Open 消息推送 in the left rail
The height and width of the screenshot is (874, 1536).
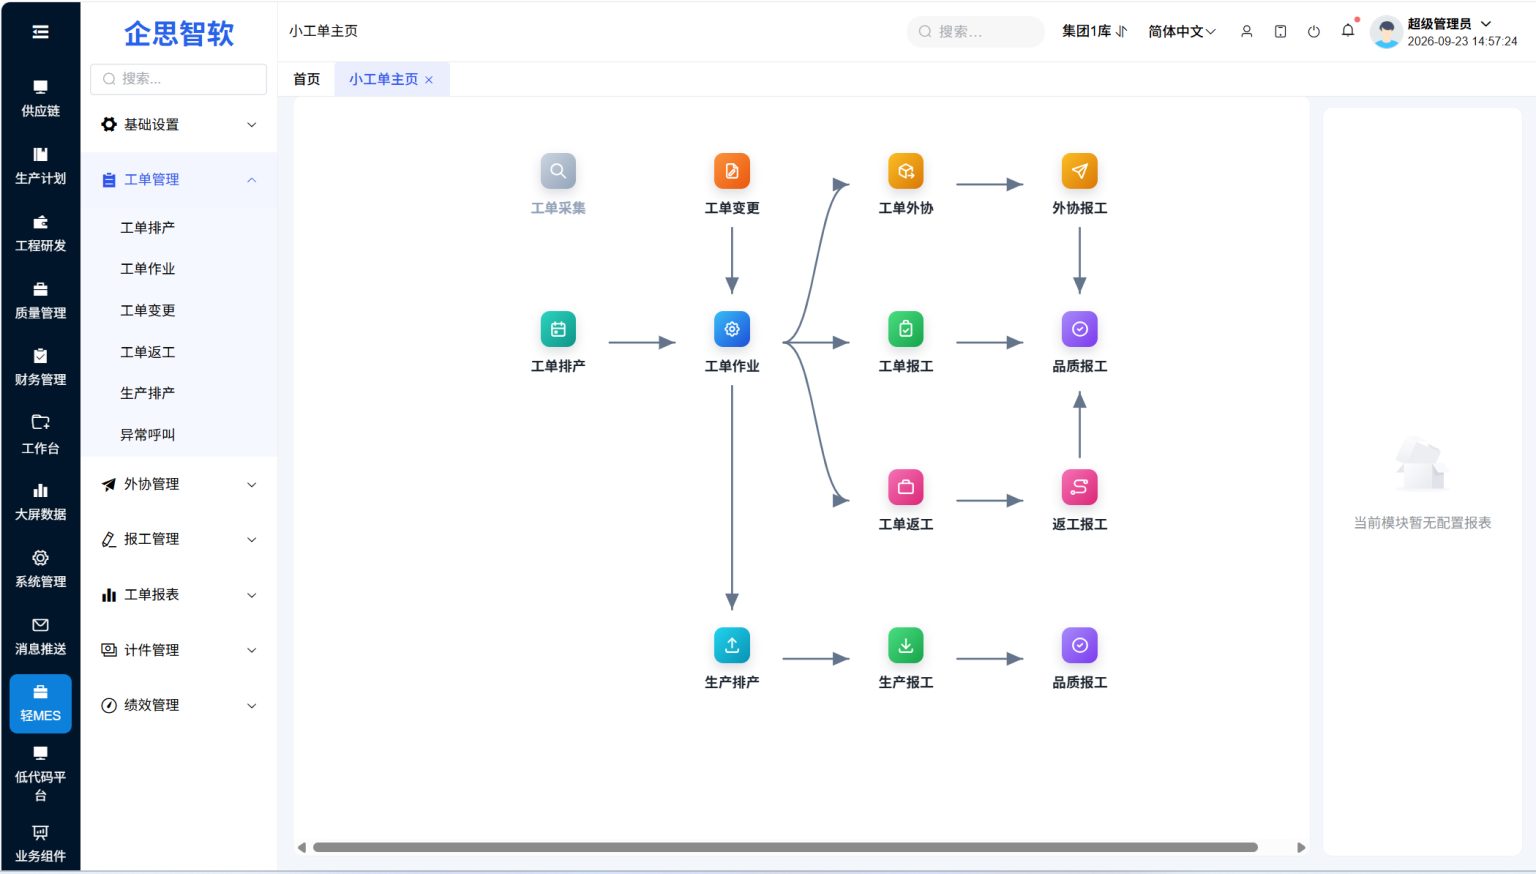(x=40, y=636)
